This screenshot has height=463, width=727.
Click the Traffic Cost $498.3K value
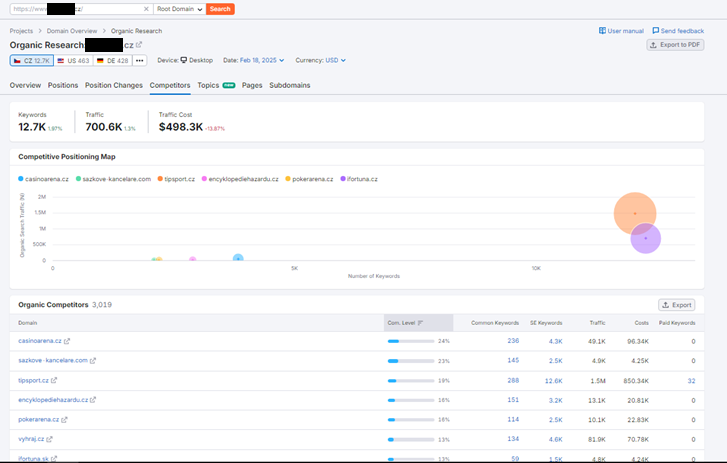tap(181, 127)
